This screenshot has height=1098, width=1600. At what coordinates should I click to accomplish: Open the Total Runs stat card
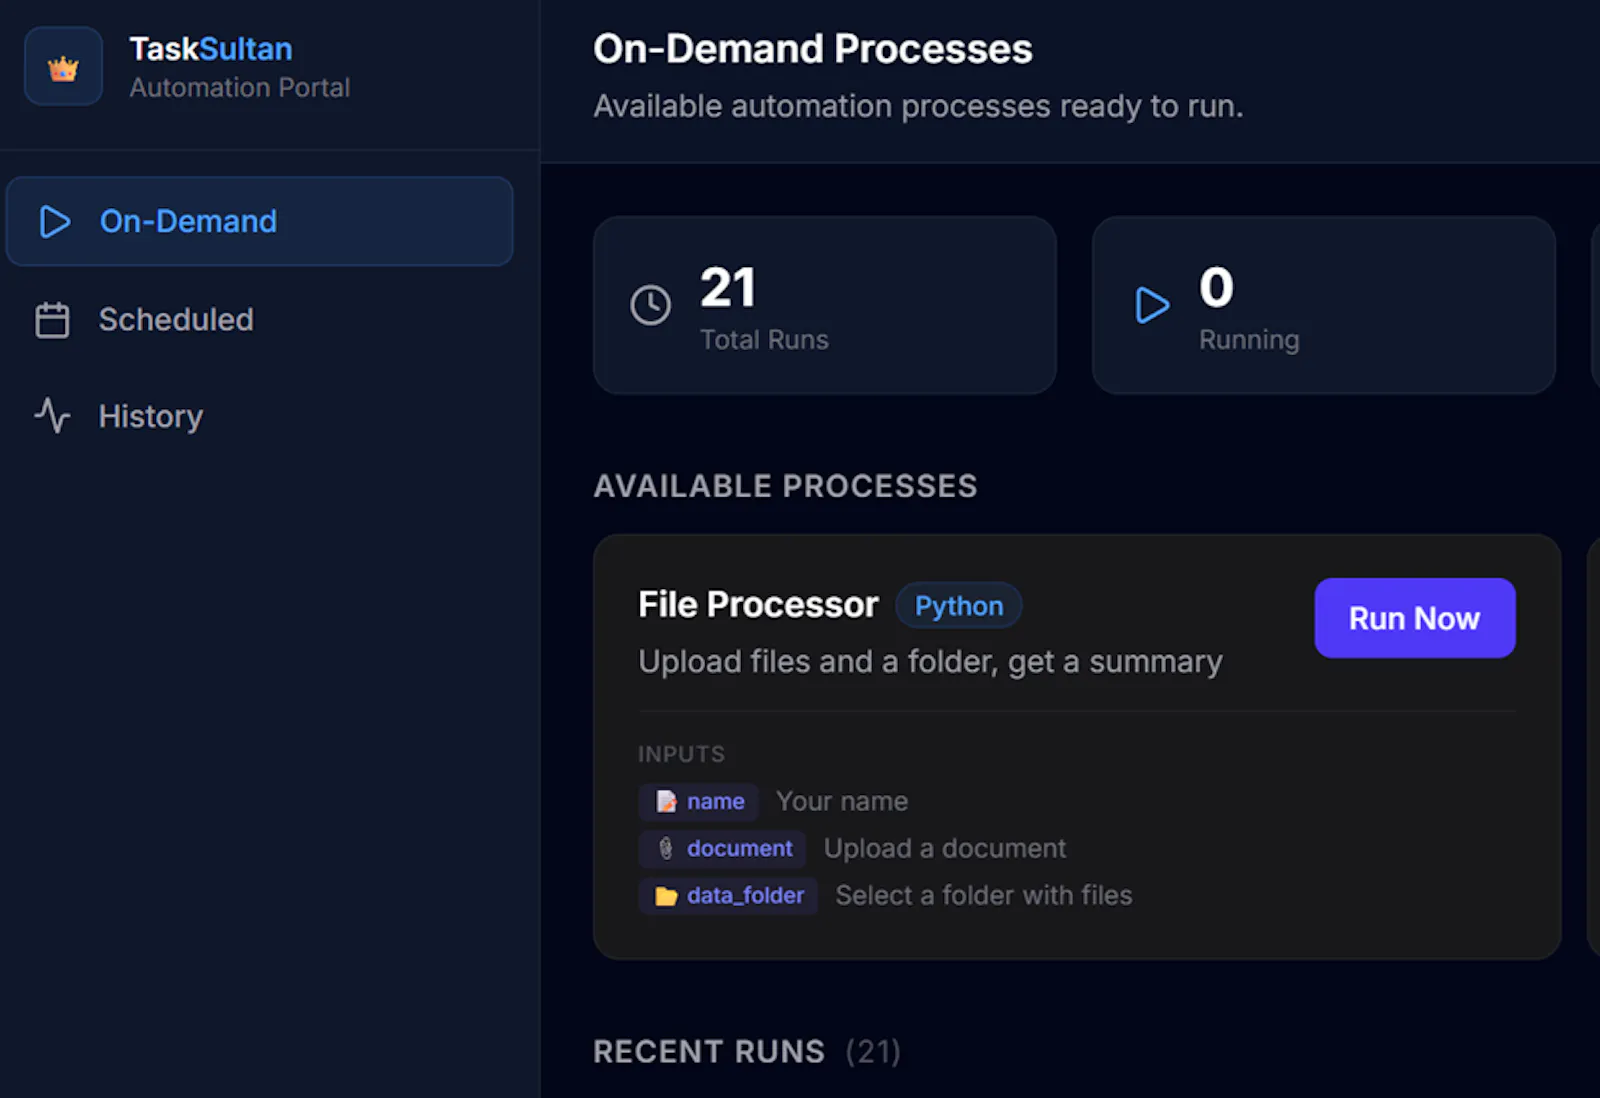click(x=824, y=305)
